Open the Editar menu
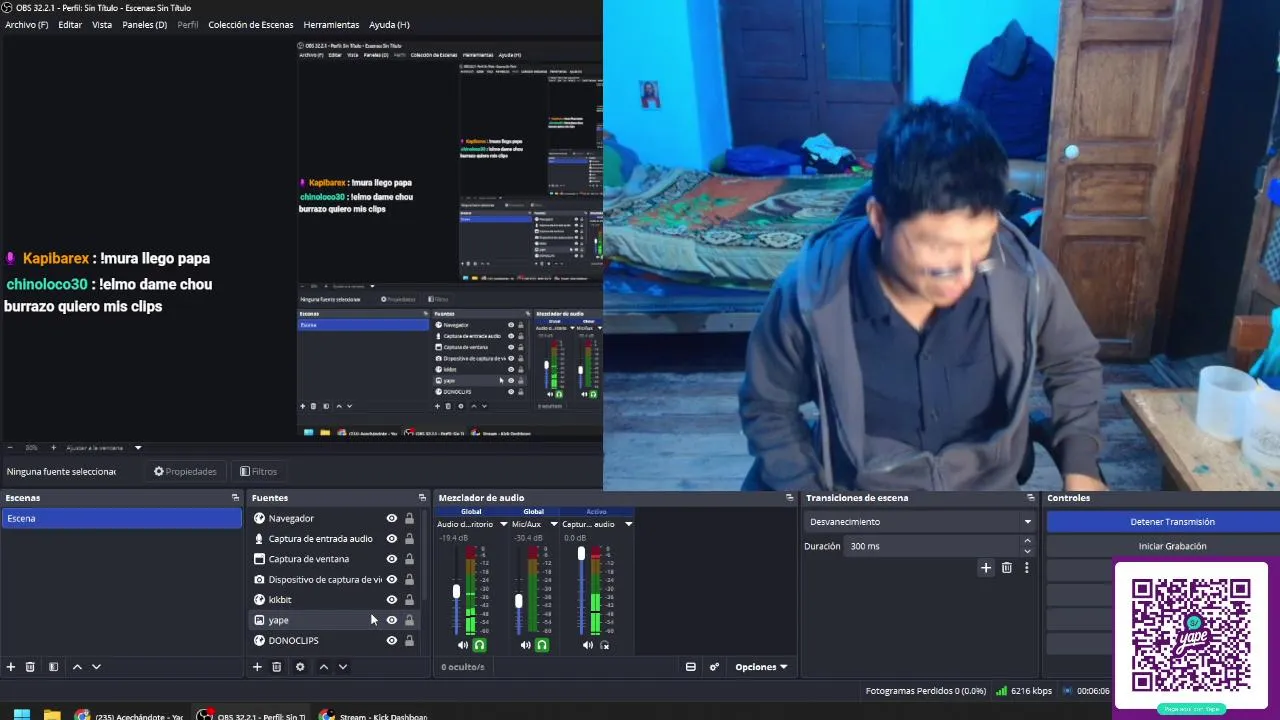 tap(70, 25)
